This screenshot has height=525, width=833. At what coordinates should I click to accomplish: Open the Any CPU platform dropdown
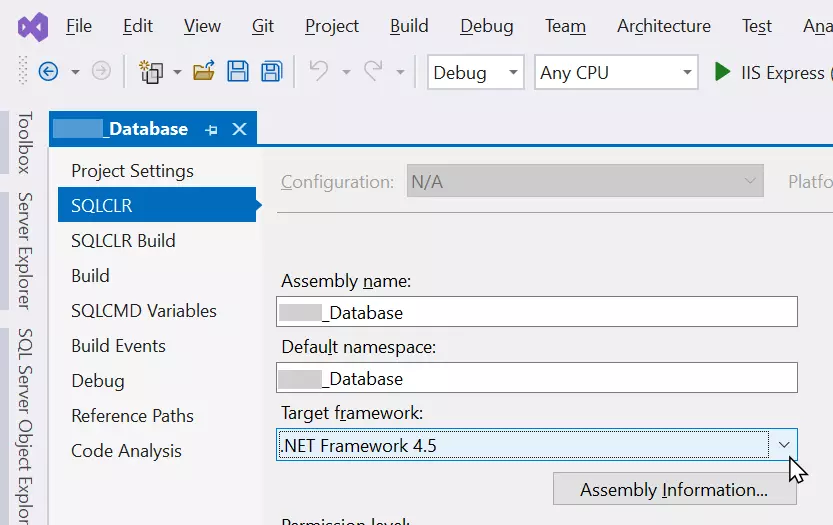(x=616, y=72)
